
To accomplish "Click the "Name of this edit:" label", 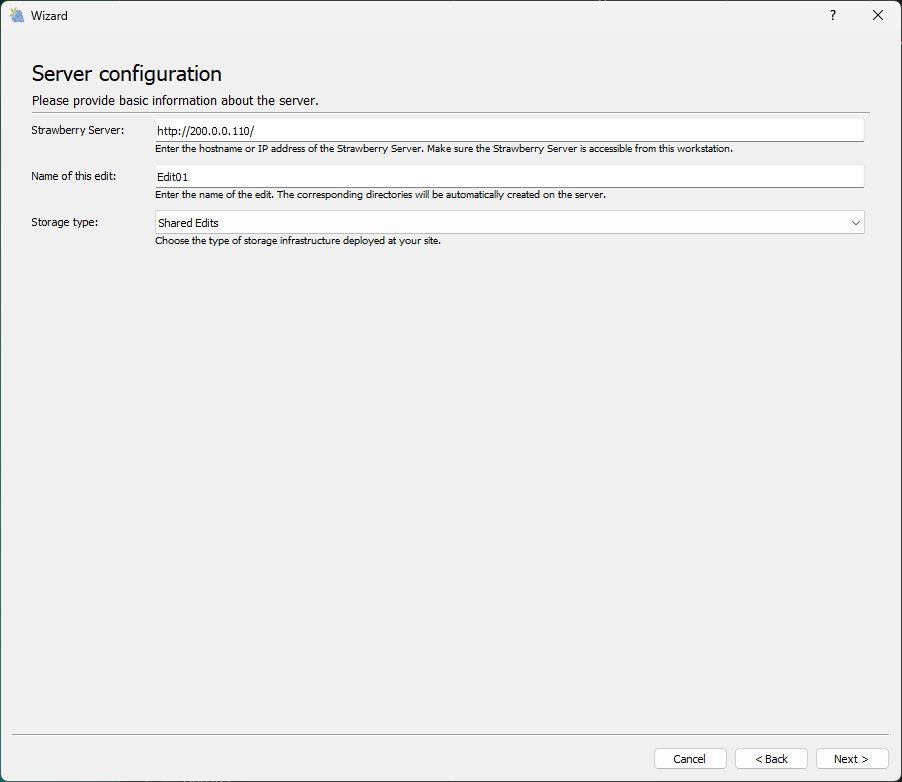I will tap(74, 177).
